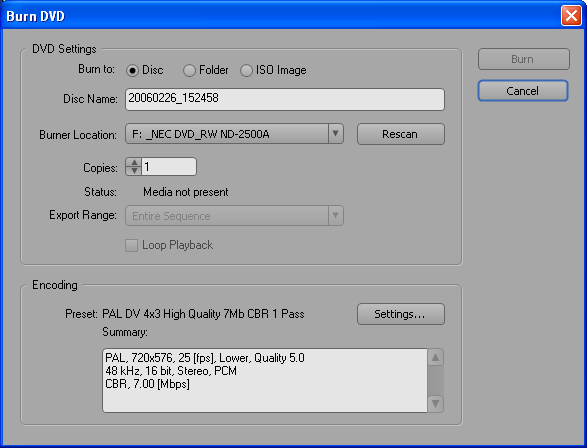Click the Burn button
Image resolution: width=587 pixels, height=448 pixels.
[524, 59]
